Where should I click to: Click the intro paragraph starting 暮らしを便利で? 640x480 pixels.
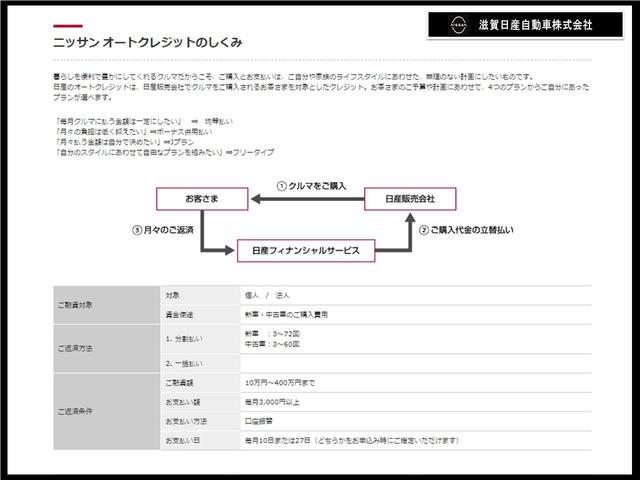(321, 87)
